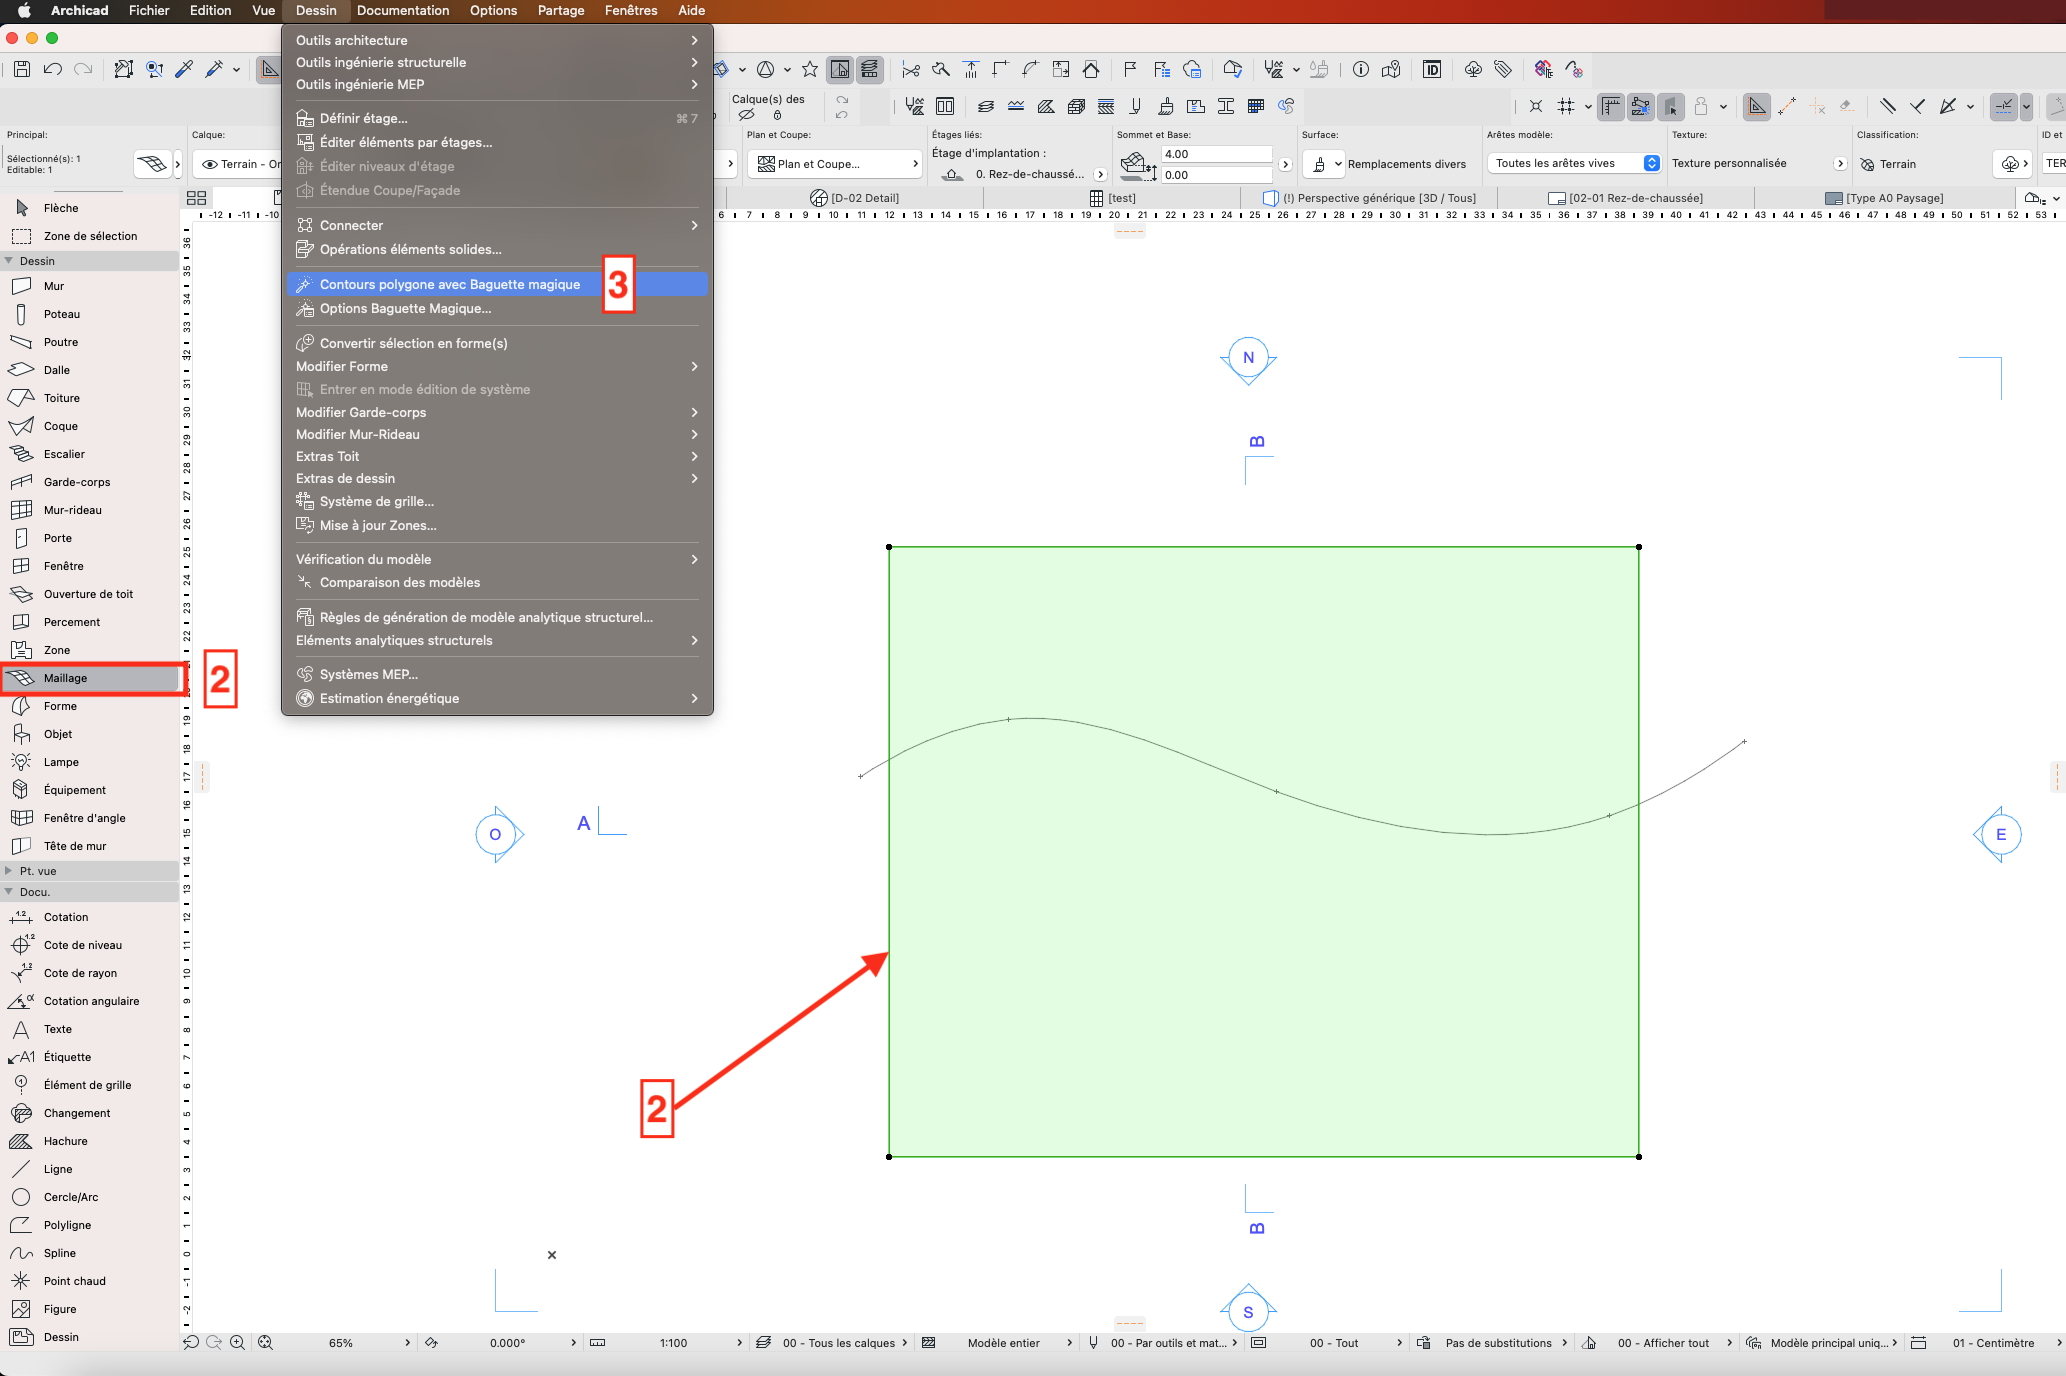Image resolution: width=2066 pixels, height=1376 pixels.
Task: Click the Favorites star icon
Action: [810, 69]
